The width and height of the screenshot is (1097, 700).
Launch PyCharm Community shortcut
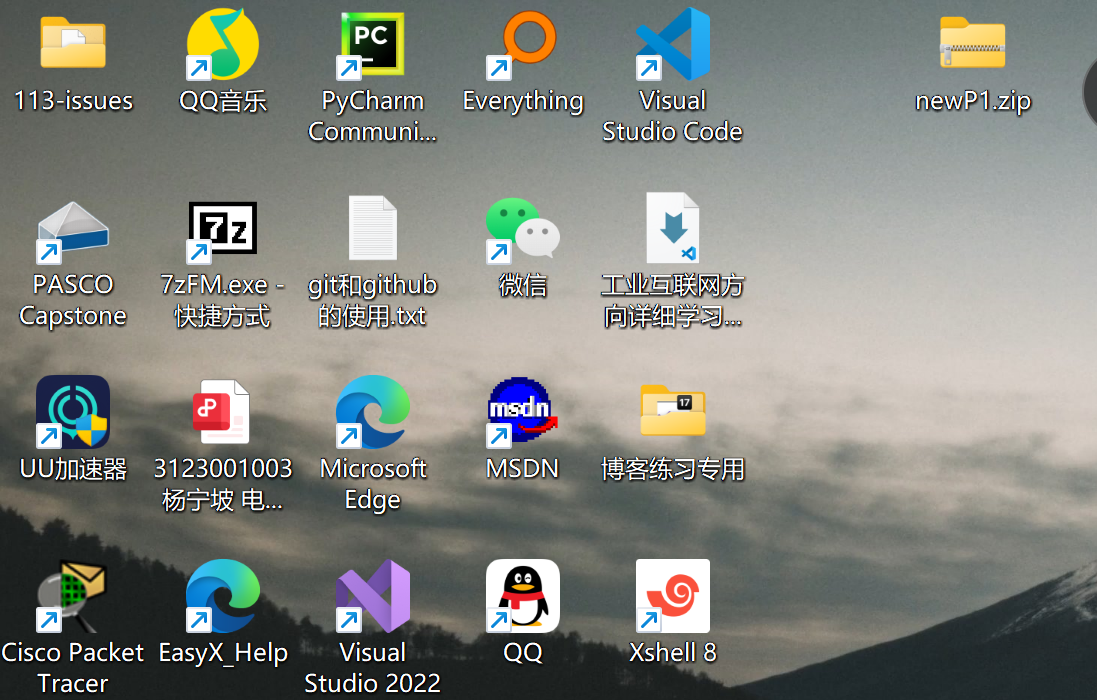pyautogui.click(x=372, y=43)
